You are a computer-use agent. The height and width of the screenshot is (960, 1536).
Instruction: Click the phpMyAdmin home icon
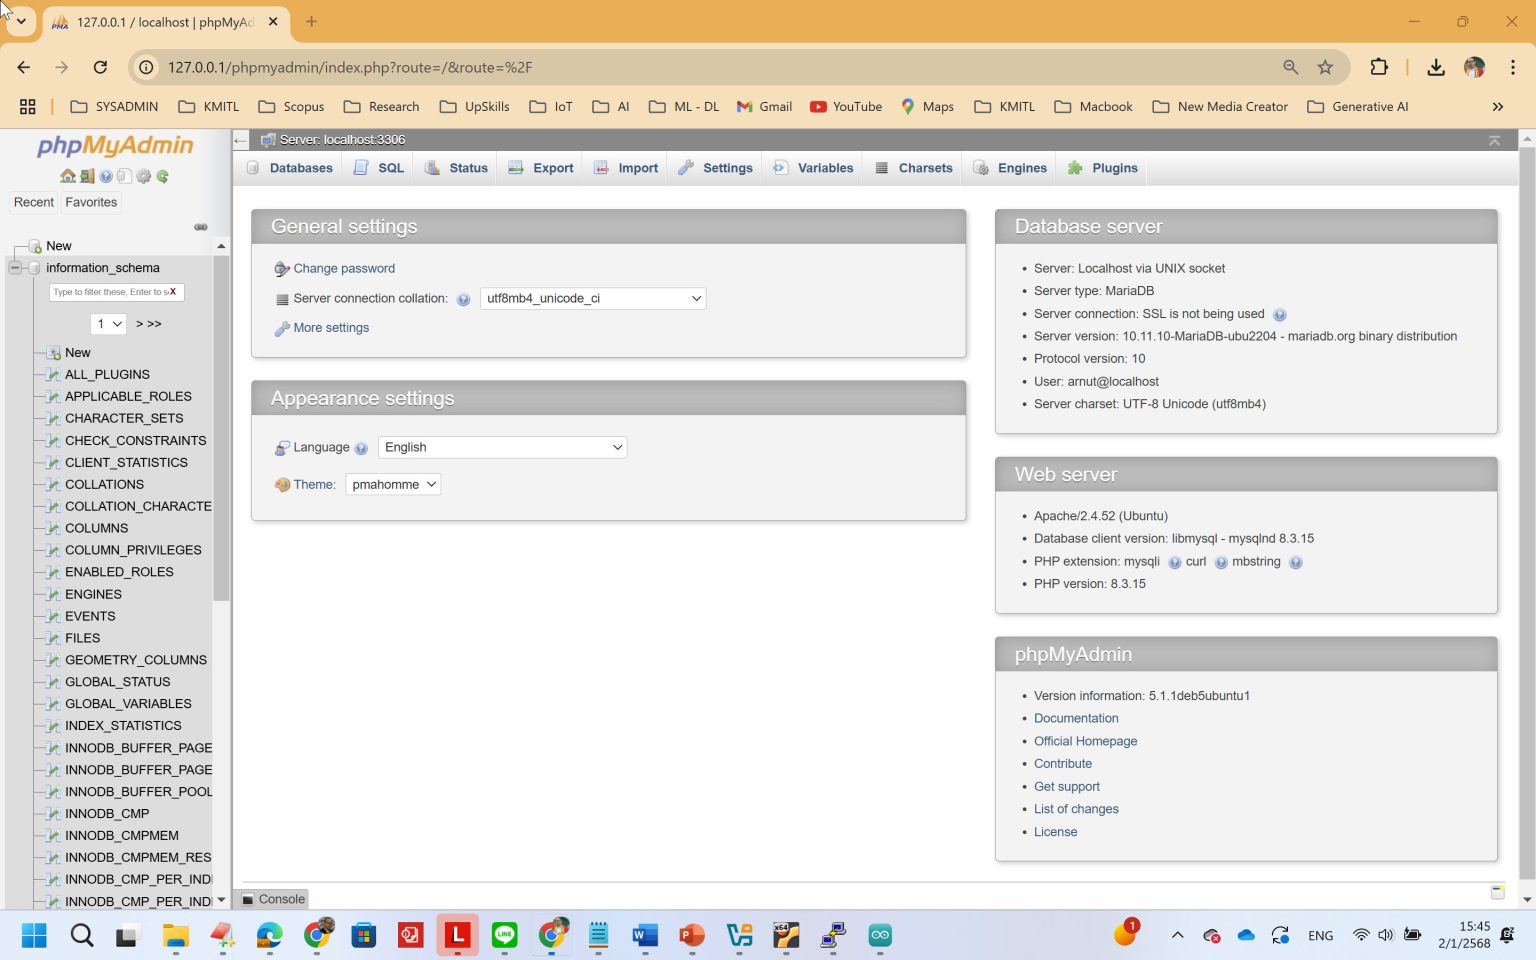[x=67, y=176]
